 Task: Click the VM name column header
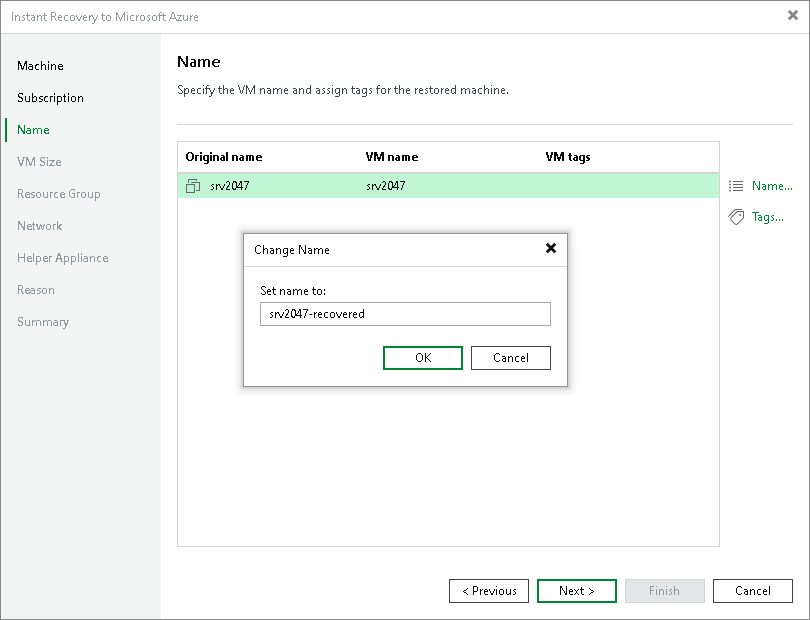pos(392,157)
